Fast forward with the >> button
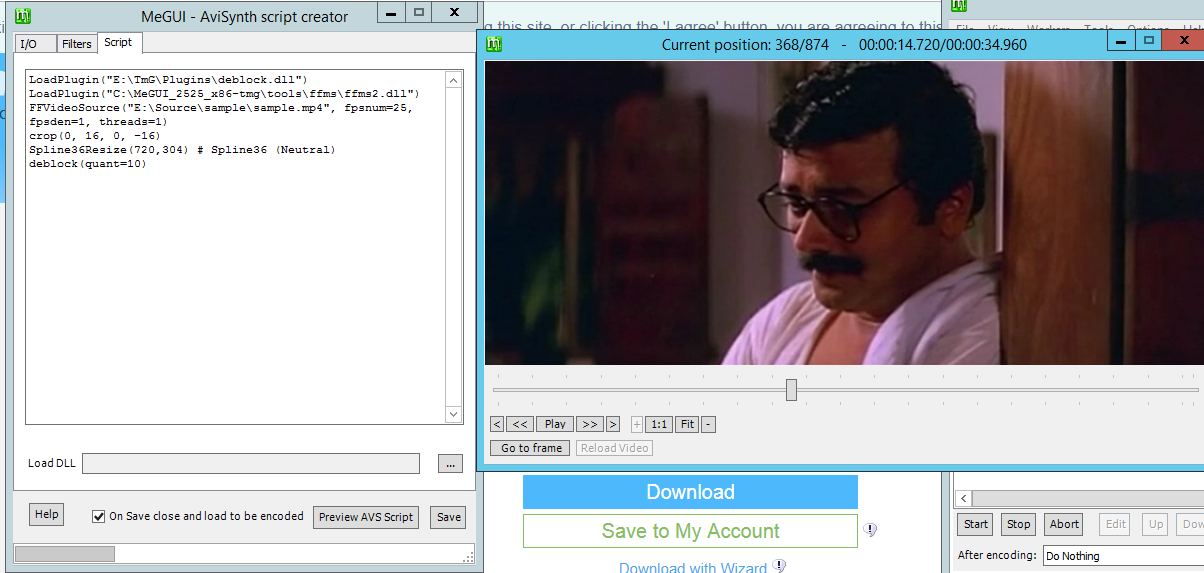The image size is (1204, 573). [589, 424]
